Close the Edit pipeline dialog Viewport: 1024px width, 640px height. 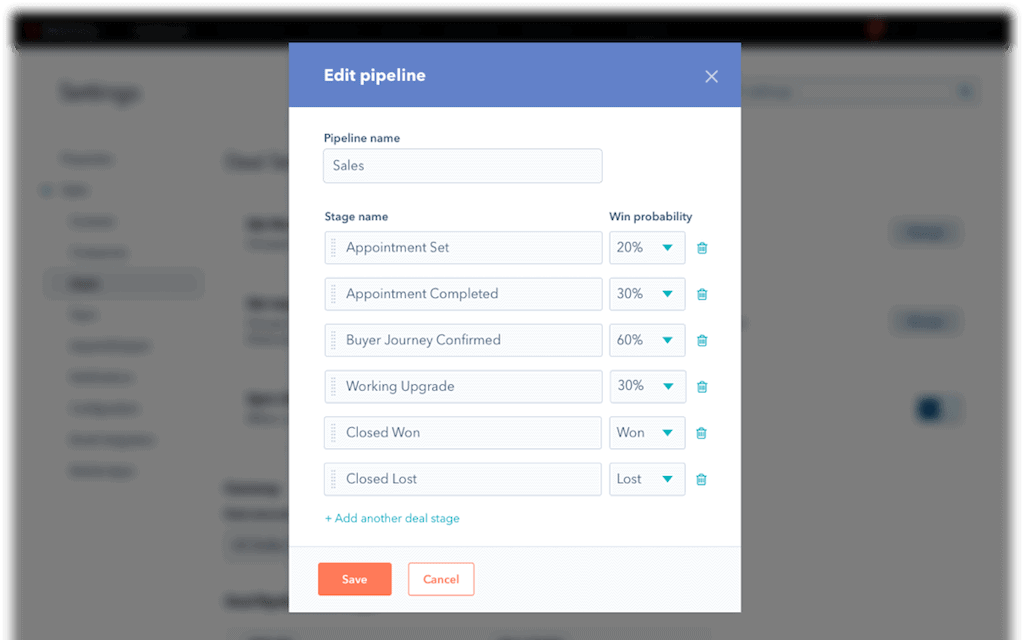click(x=711, y=76)
